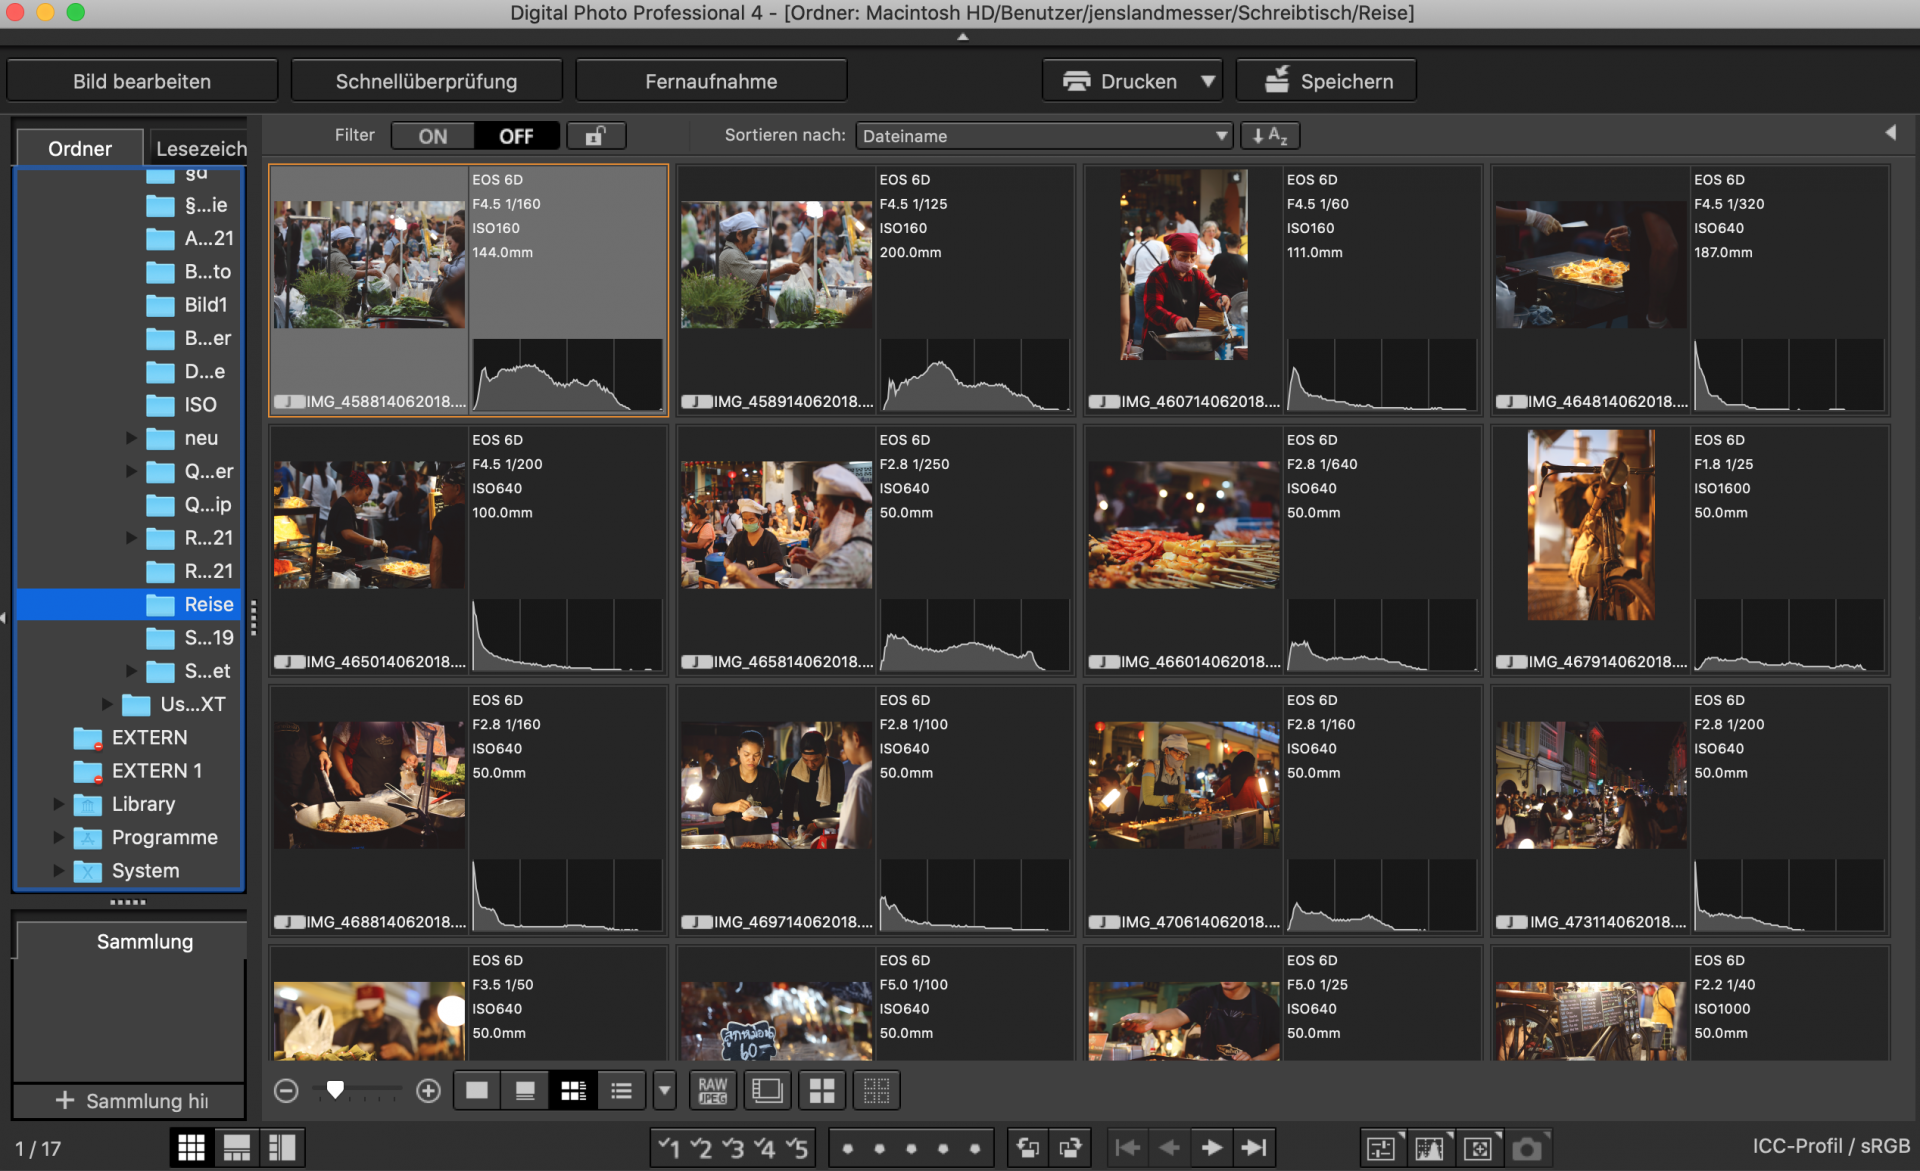
Task: Jump to first image arrow
Action: point(1127,1148)
